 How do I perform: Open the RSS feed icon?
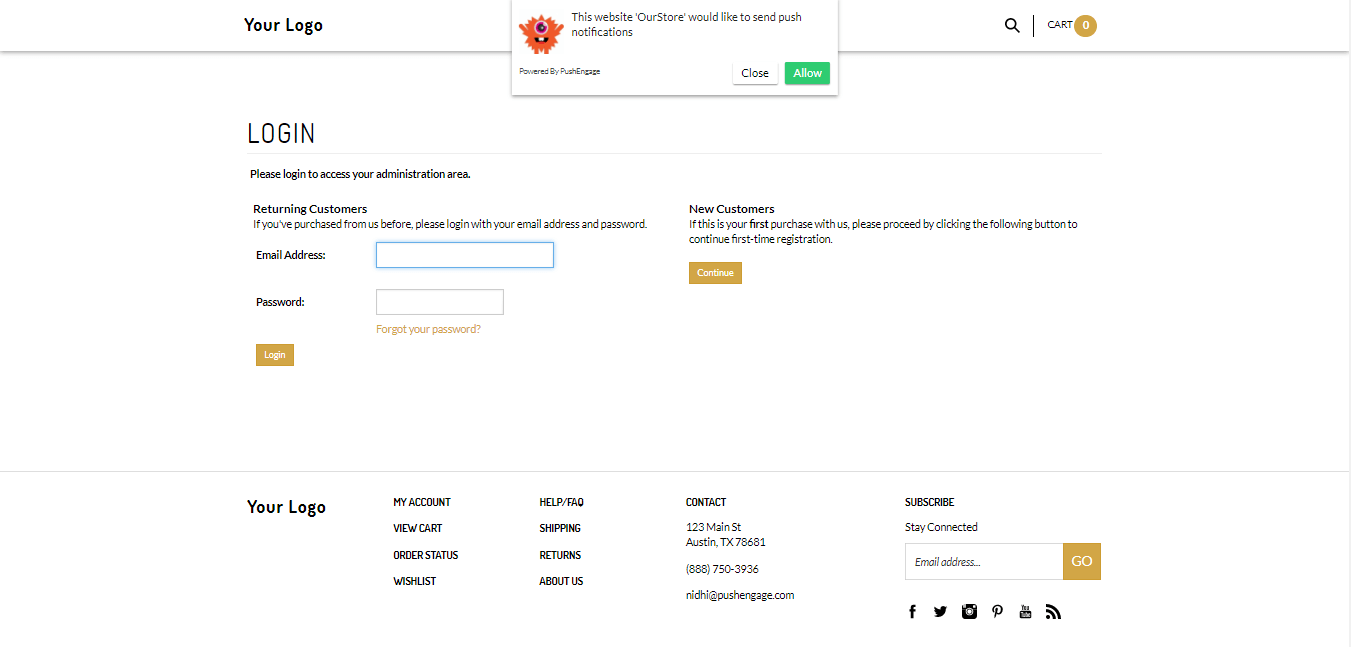coord(1053,611)
